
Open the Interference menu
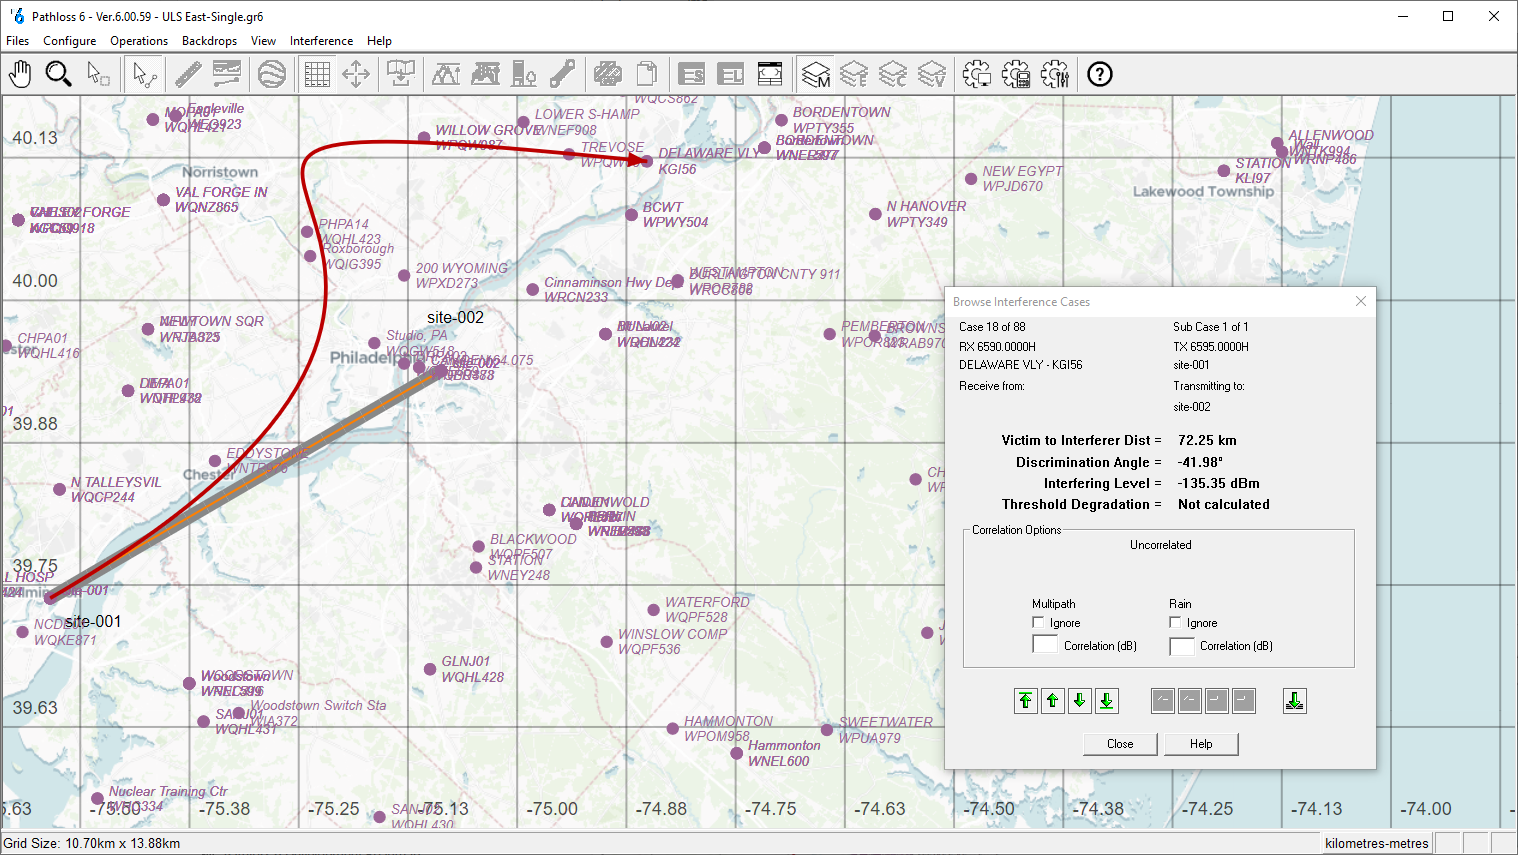point(321,41)
